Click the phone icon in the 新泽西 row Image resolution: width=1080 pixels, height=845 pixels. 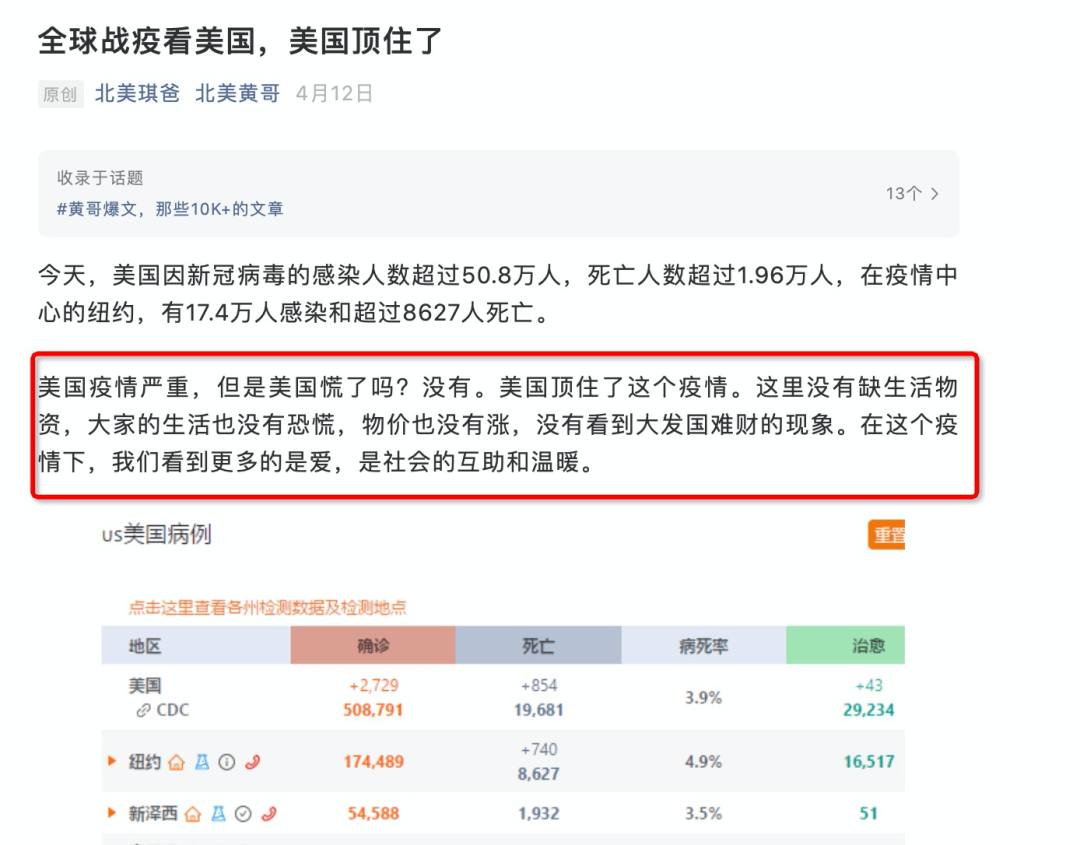[x=271, y=813]
